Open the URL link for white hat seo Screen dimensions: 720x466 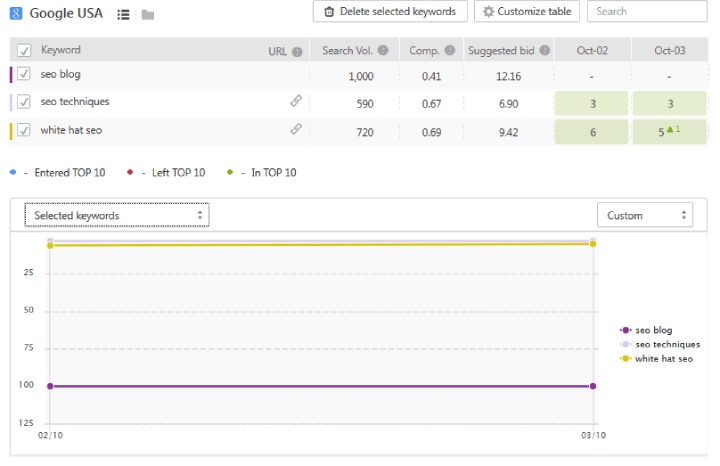coord(296,129)
